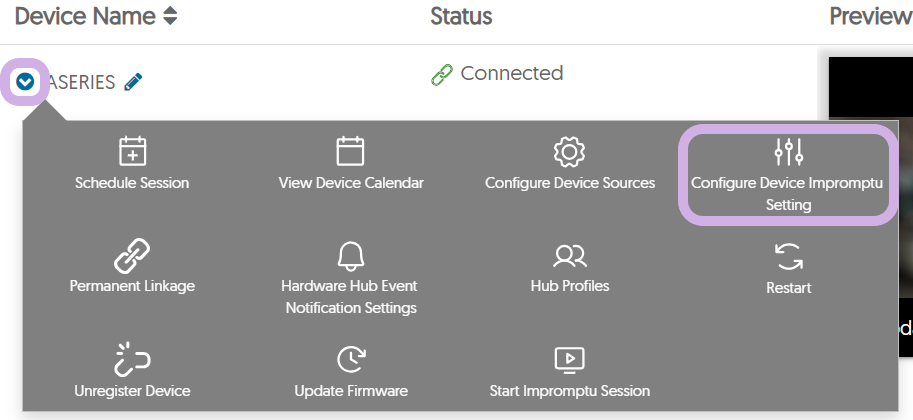The height and width of the screenshot is (420, 913).
Task: Click the Restart arrows icon
Action: point(788,256)
